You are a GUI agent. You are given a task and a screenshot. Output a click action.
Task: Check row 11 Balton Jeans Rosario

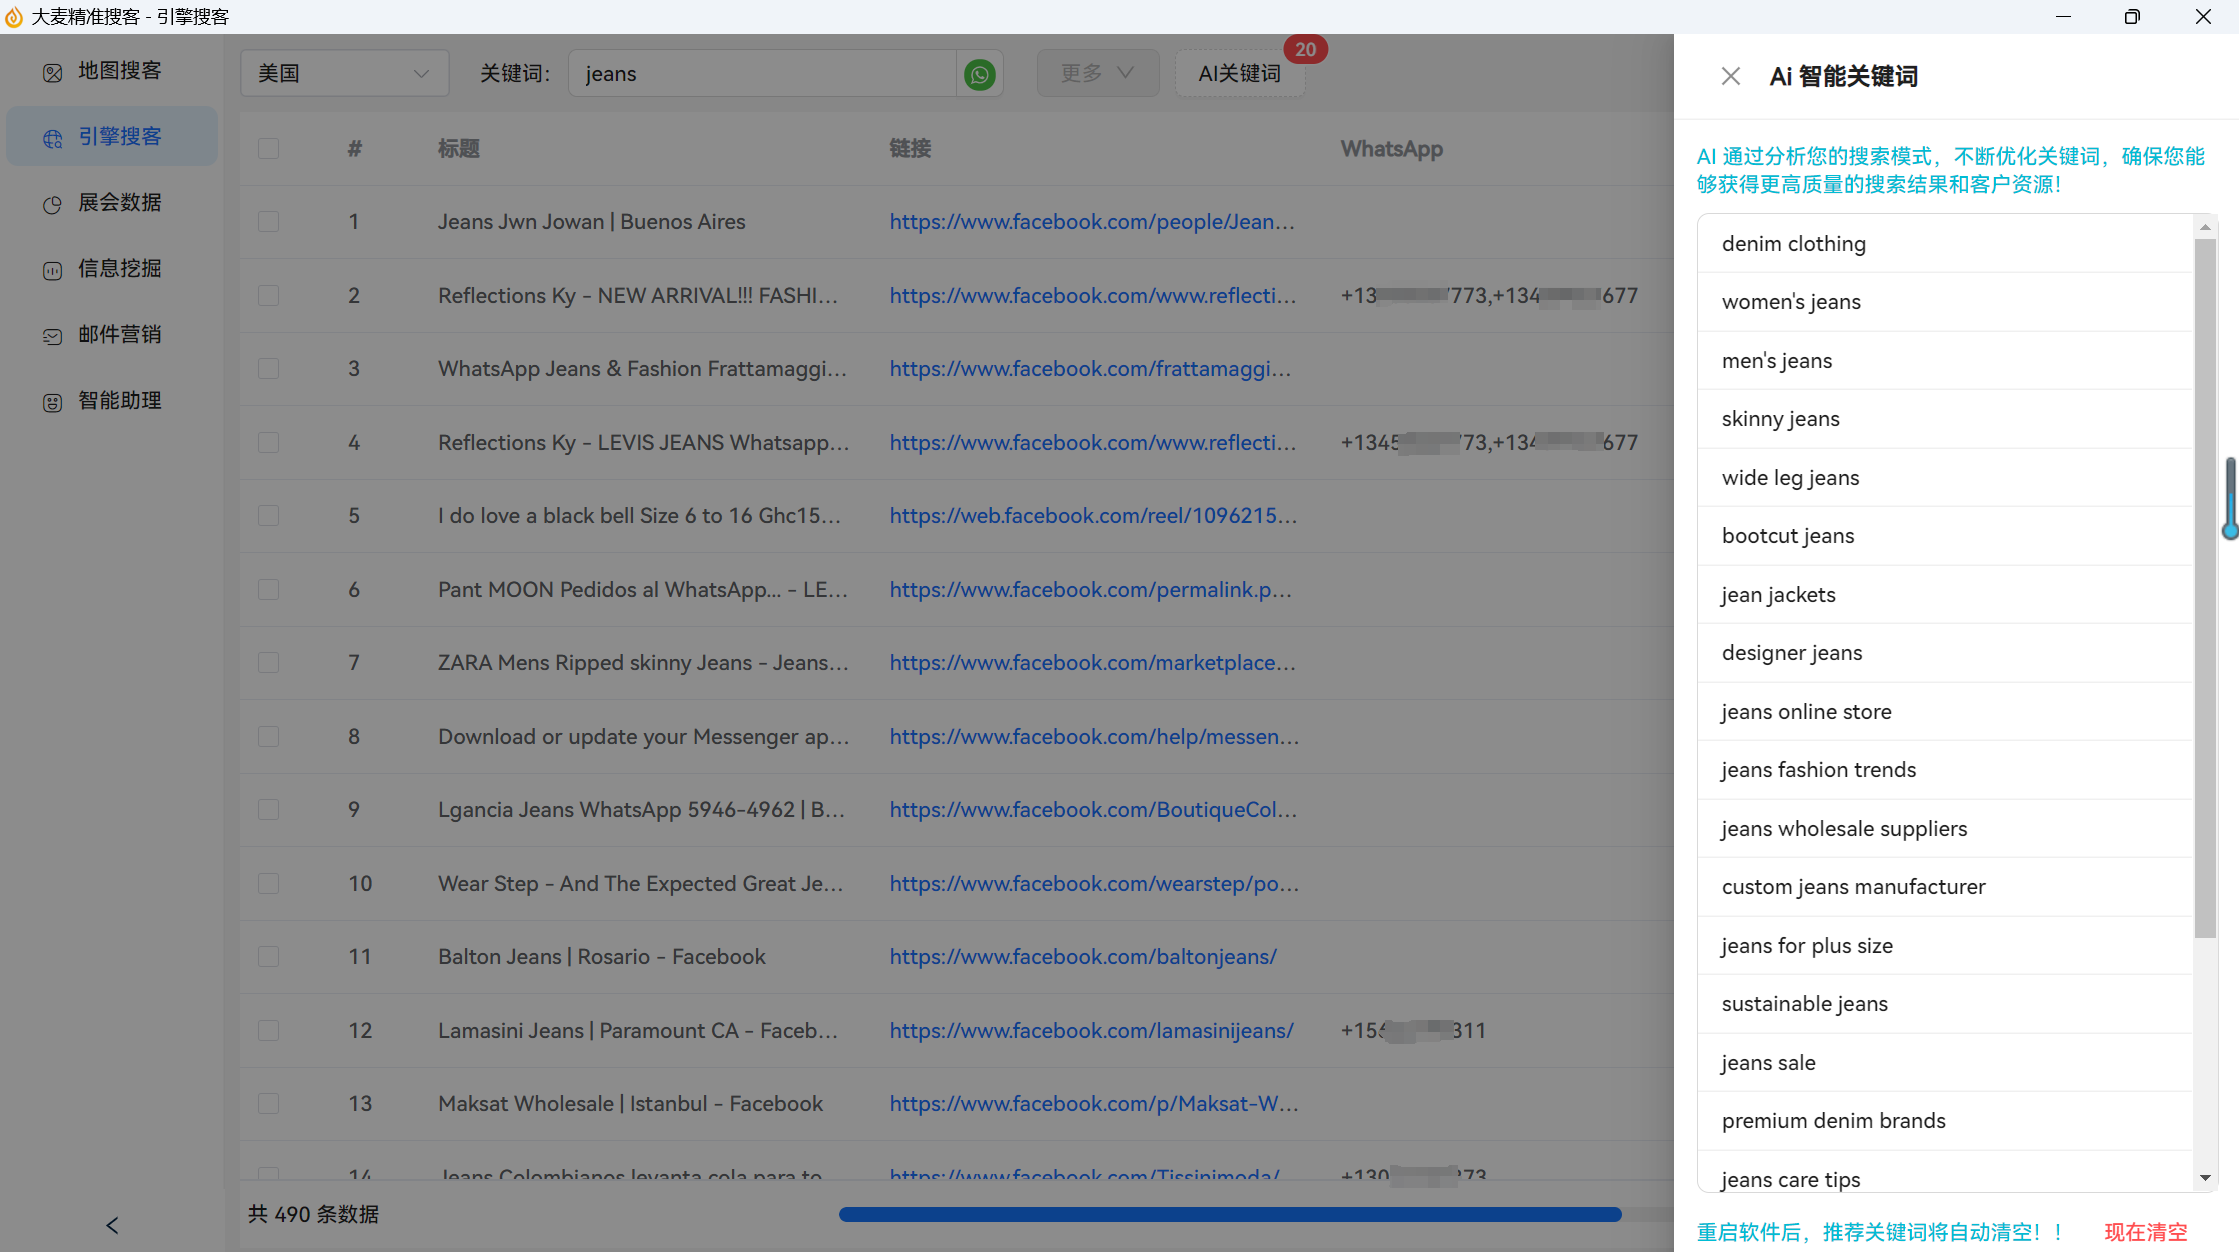pos(268,957)
